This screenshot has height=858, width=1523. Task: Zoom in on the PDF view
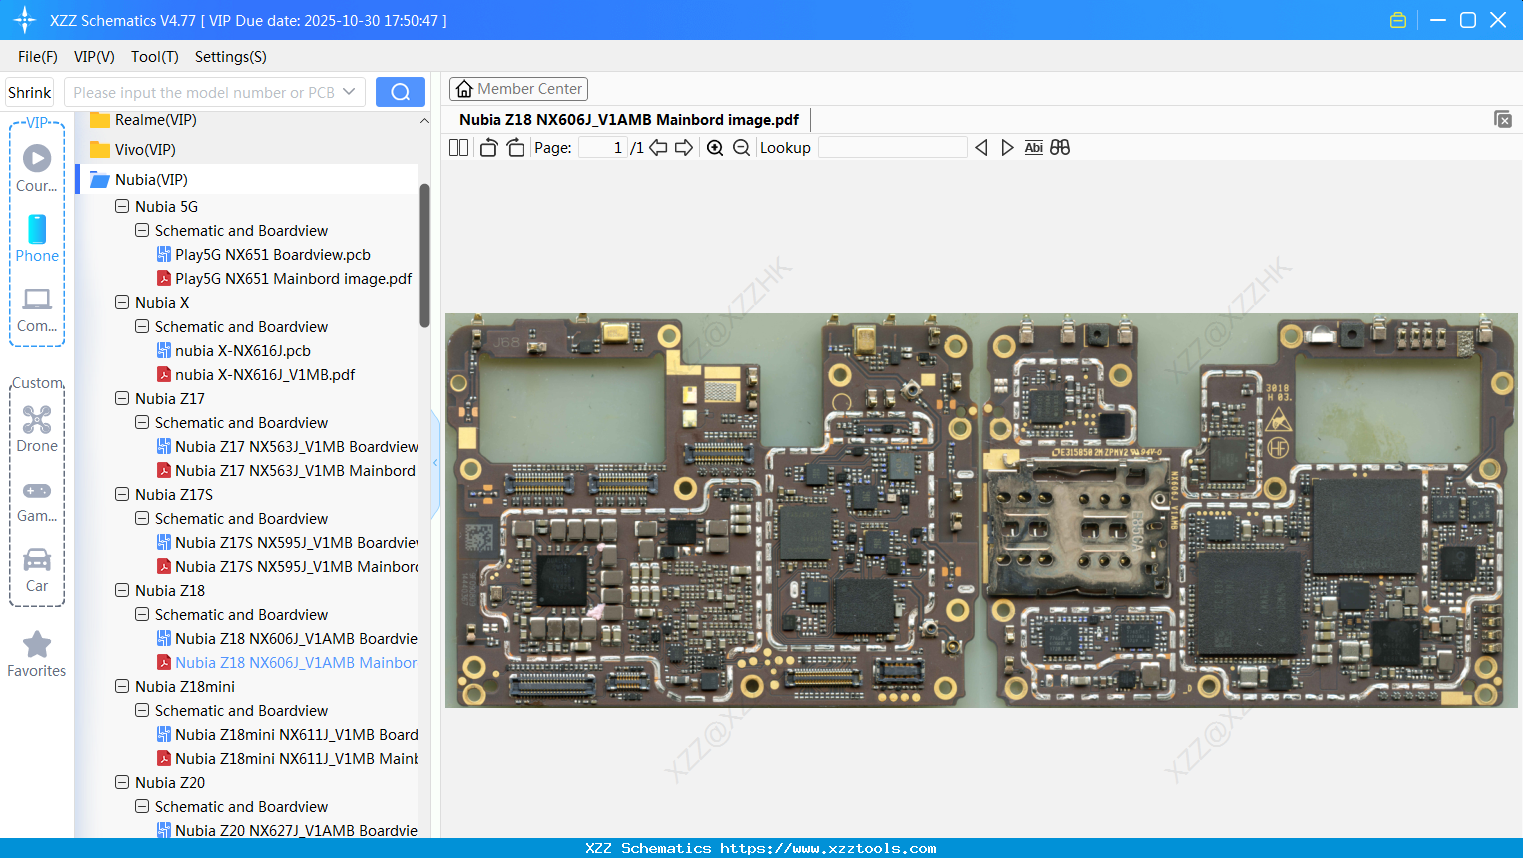715,147
